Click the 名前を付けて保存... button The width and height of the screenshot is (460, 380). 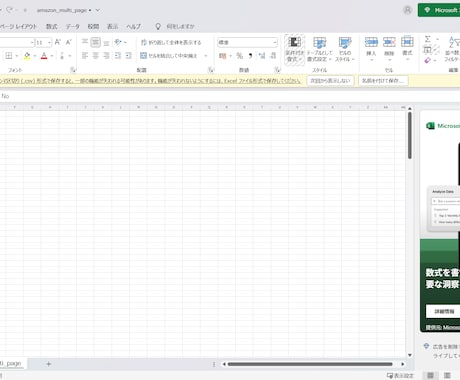(383, 81)
